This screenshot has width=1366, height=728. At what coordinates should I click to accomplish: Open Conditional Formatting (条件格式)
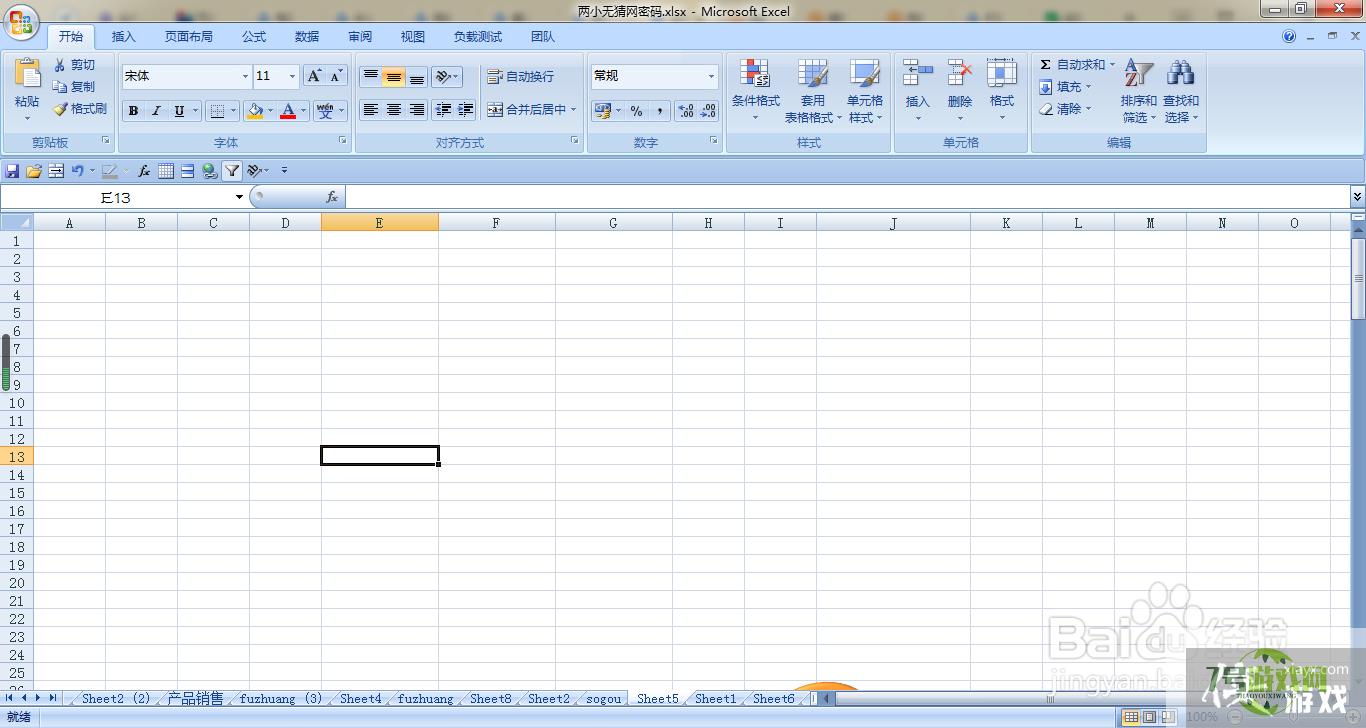click(x=755, y=90)
